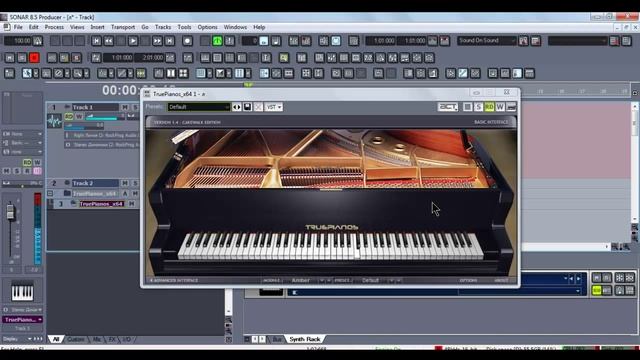Click Basic Interface label in TruePianos header
This screenshot has height=360, width=640.
(x=491, y=122)
